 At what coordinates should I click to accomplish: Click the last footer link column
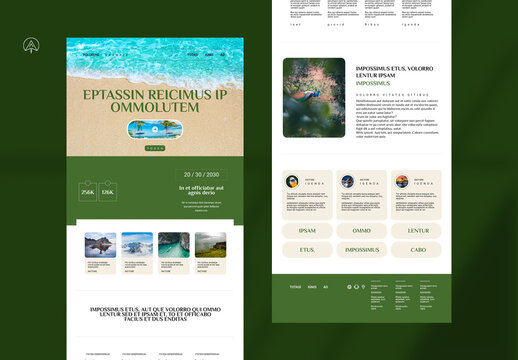(x=428, y=295)
